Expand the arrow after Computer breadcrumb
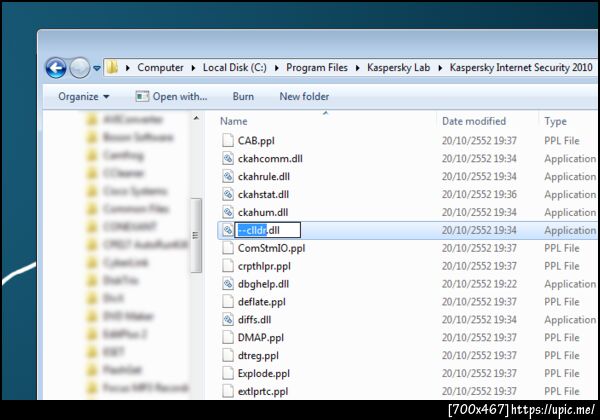600x420 pixels. (193, 68)
